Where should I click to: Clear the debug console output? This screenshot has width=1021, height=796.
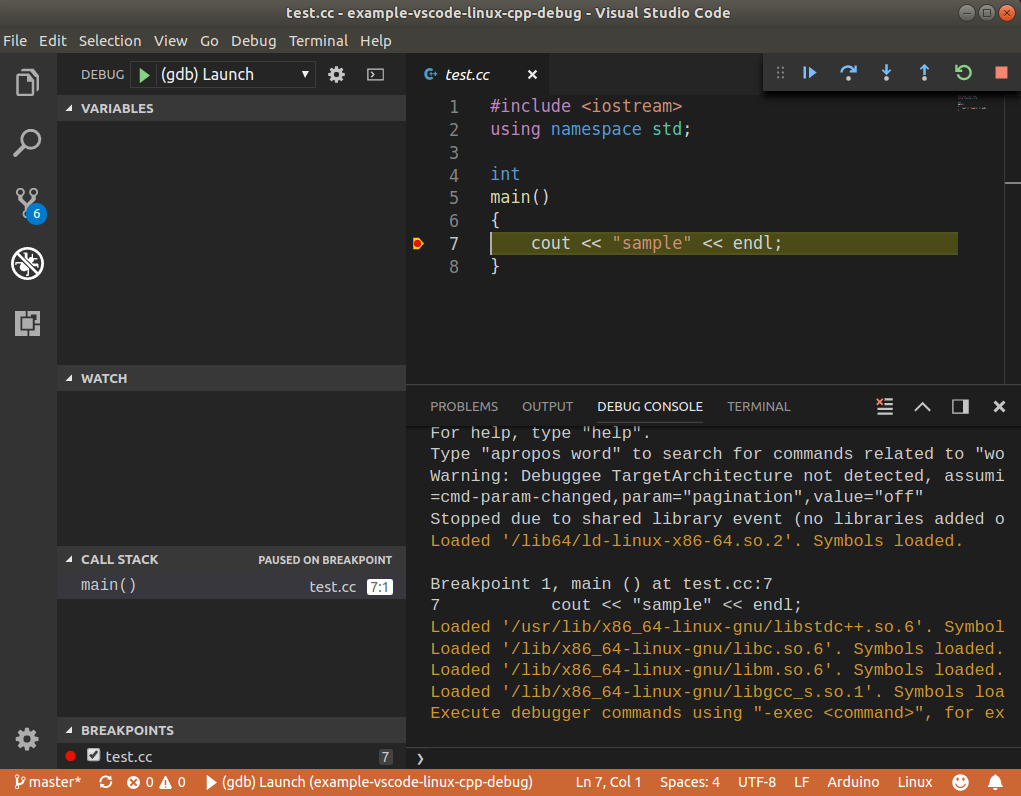[884, 406]
